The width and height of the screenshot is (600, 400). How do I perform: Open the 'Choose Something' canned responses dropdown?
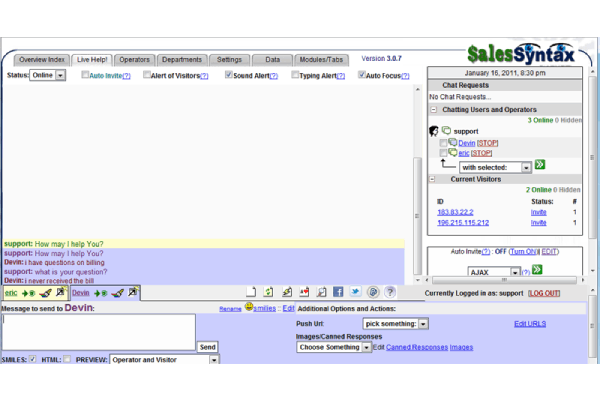(x=334, y=347)
